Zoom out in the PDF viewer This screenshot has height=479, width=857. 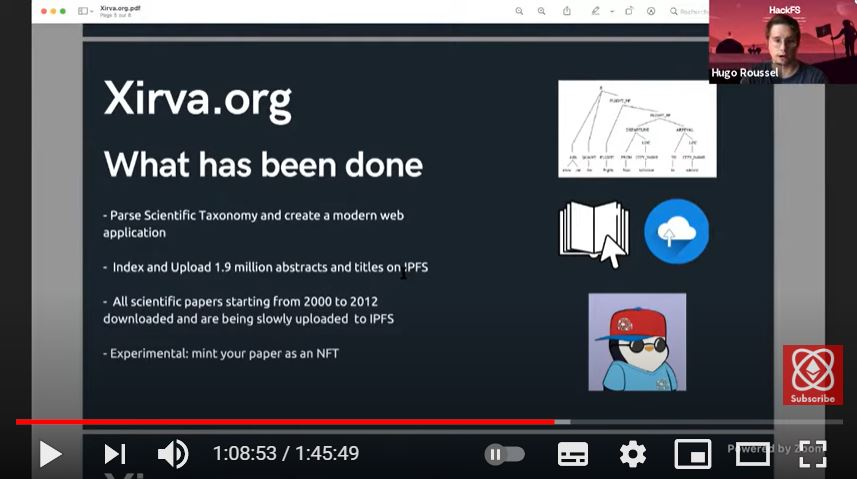click(519, 11)
